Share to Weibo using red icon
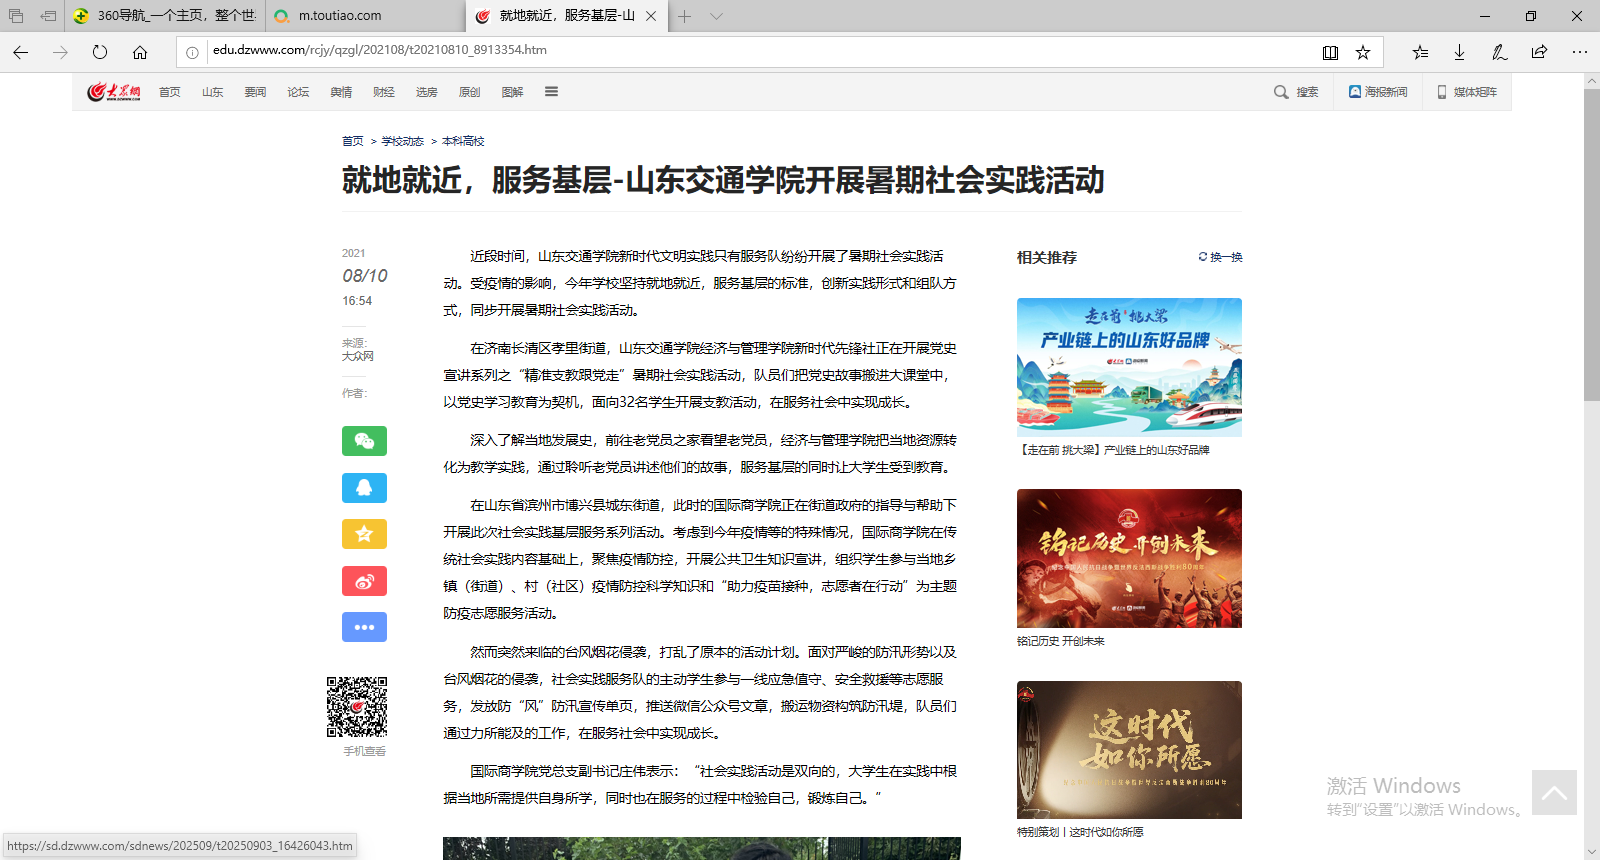The height and width of the screenshot is (860, 1600). [364, 581]
